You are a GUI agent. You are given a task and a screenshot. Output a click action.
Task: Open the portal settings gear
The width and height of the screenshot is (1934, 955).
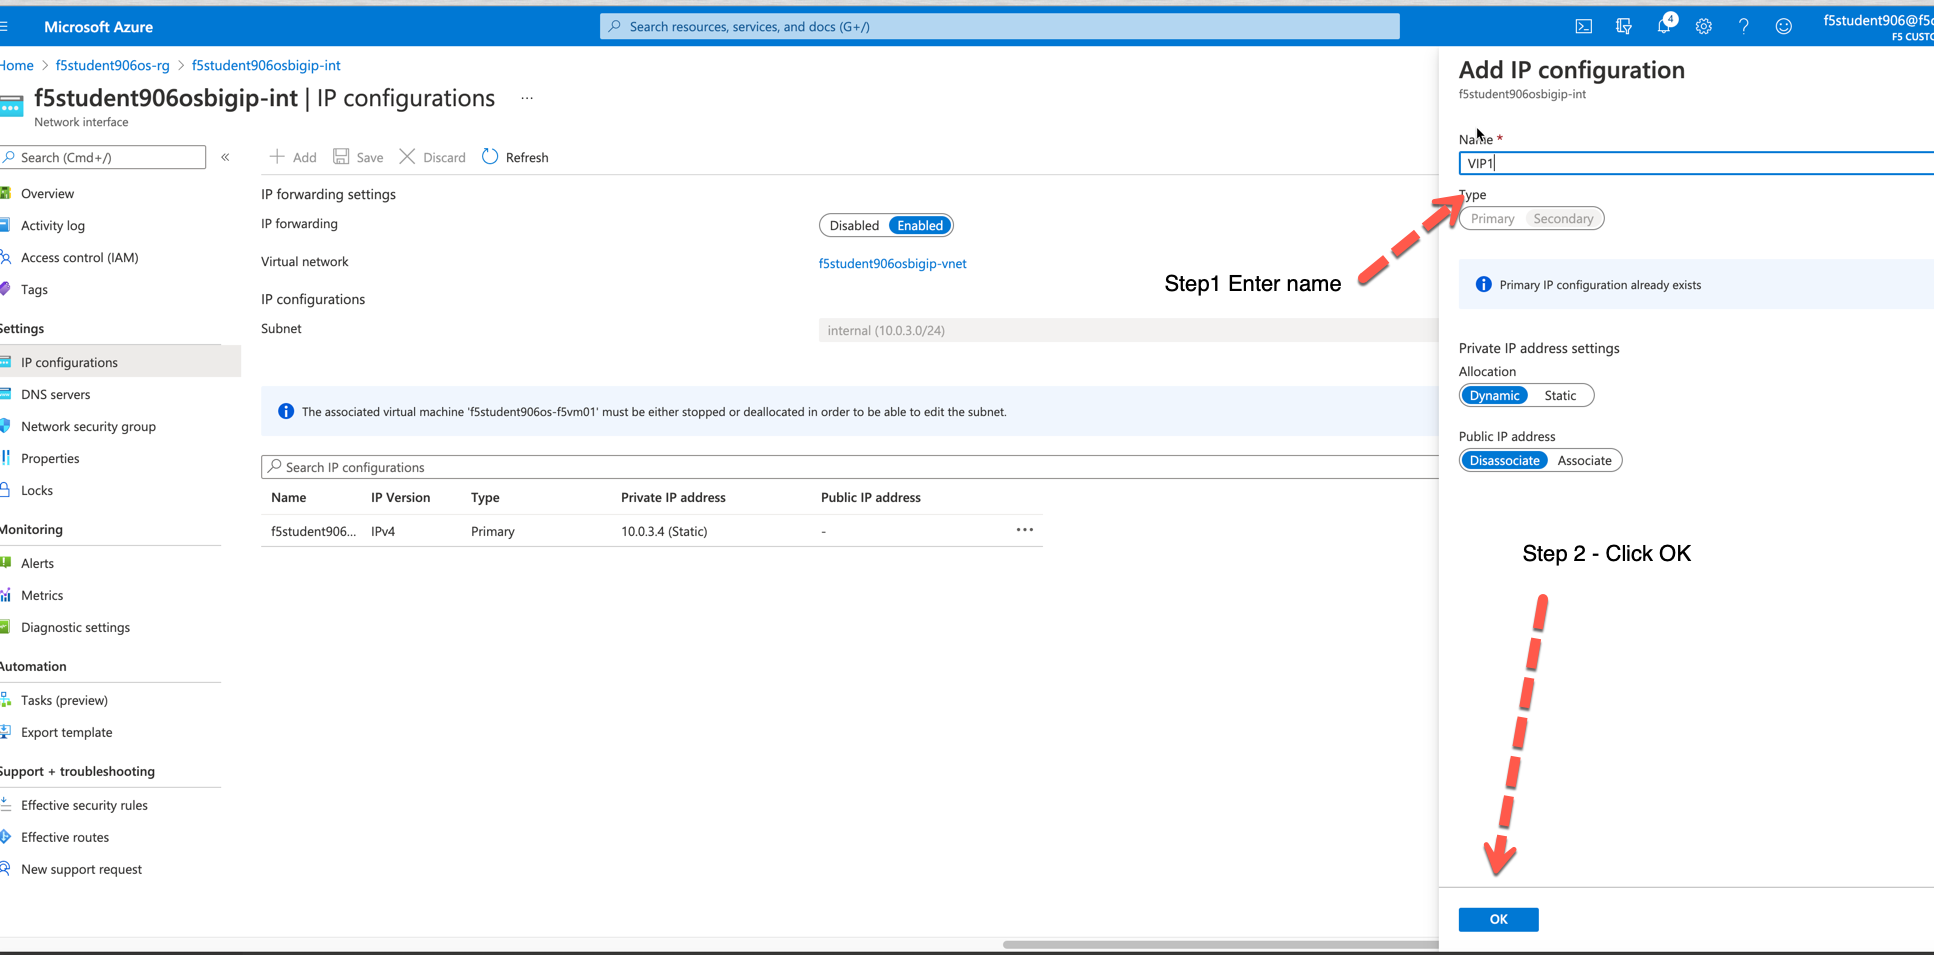pyautogui.click(x=1704, y=26)
